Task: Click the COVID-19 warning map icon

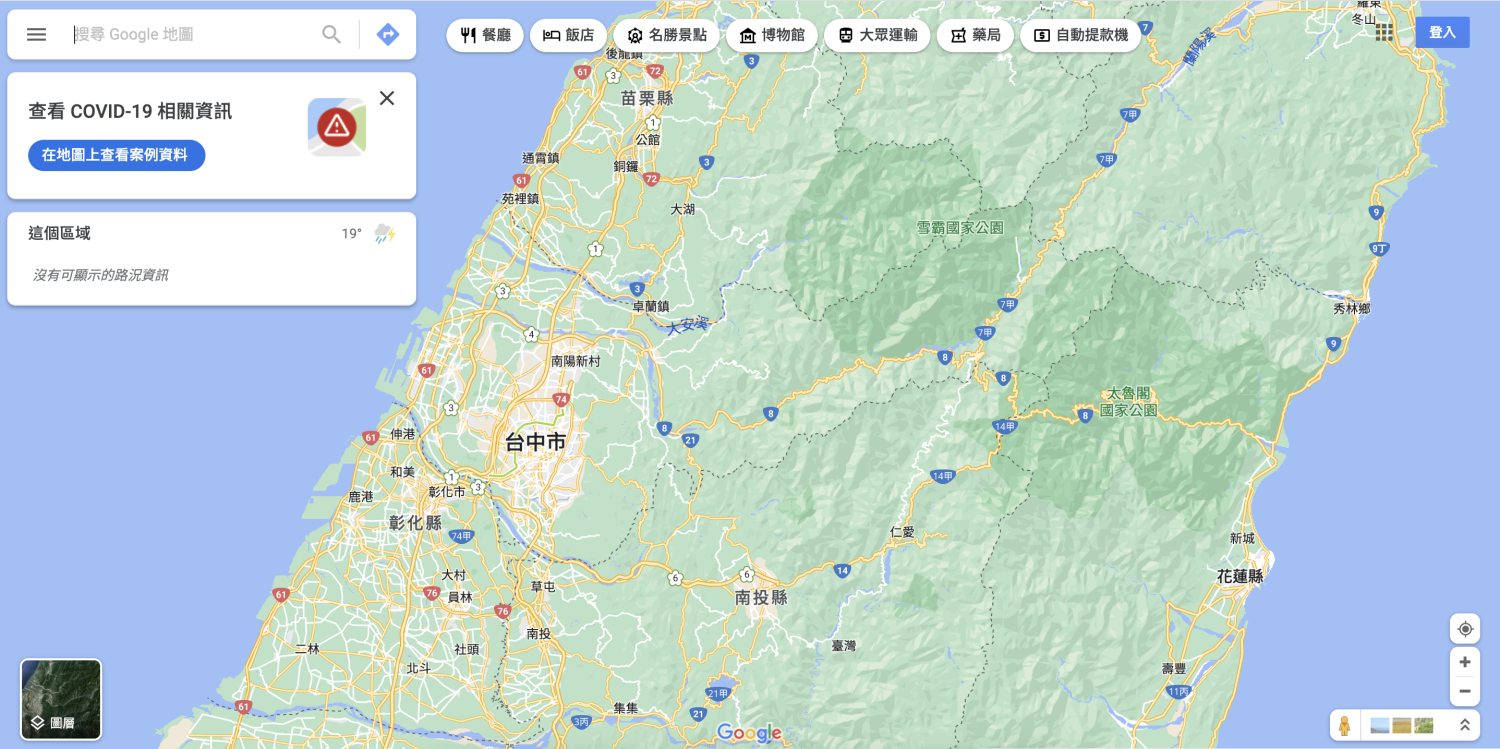Action: (337, 127)
